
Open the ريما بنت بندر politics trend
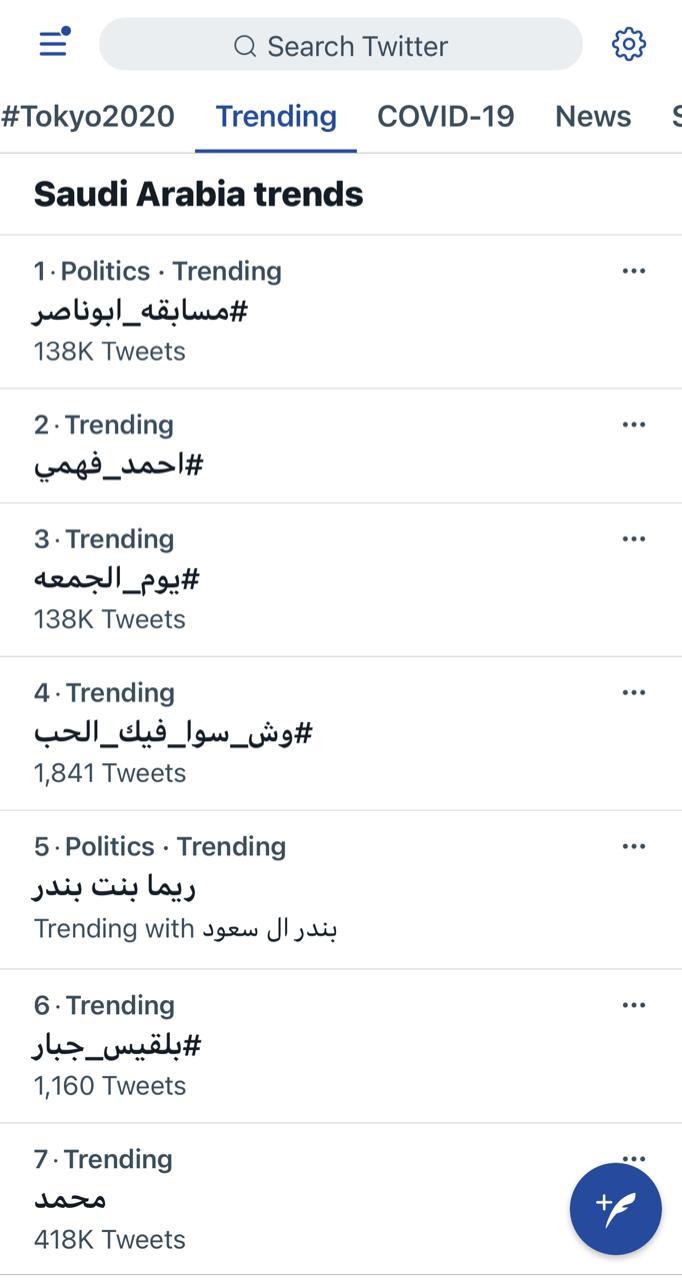(114, 887)
